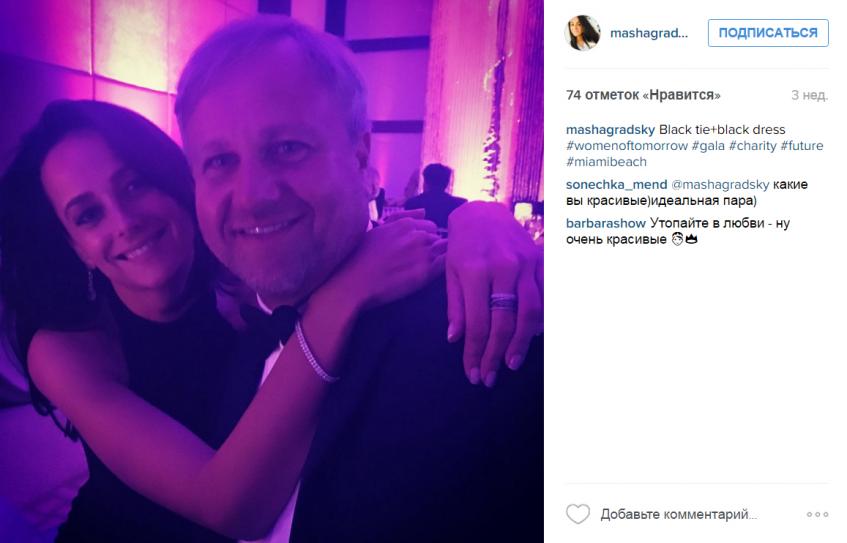
Task: Click mashagradsky username in the caption
Action: pyautogui.click(x=610, y=130)
